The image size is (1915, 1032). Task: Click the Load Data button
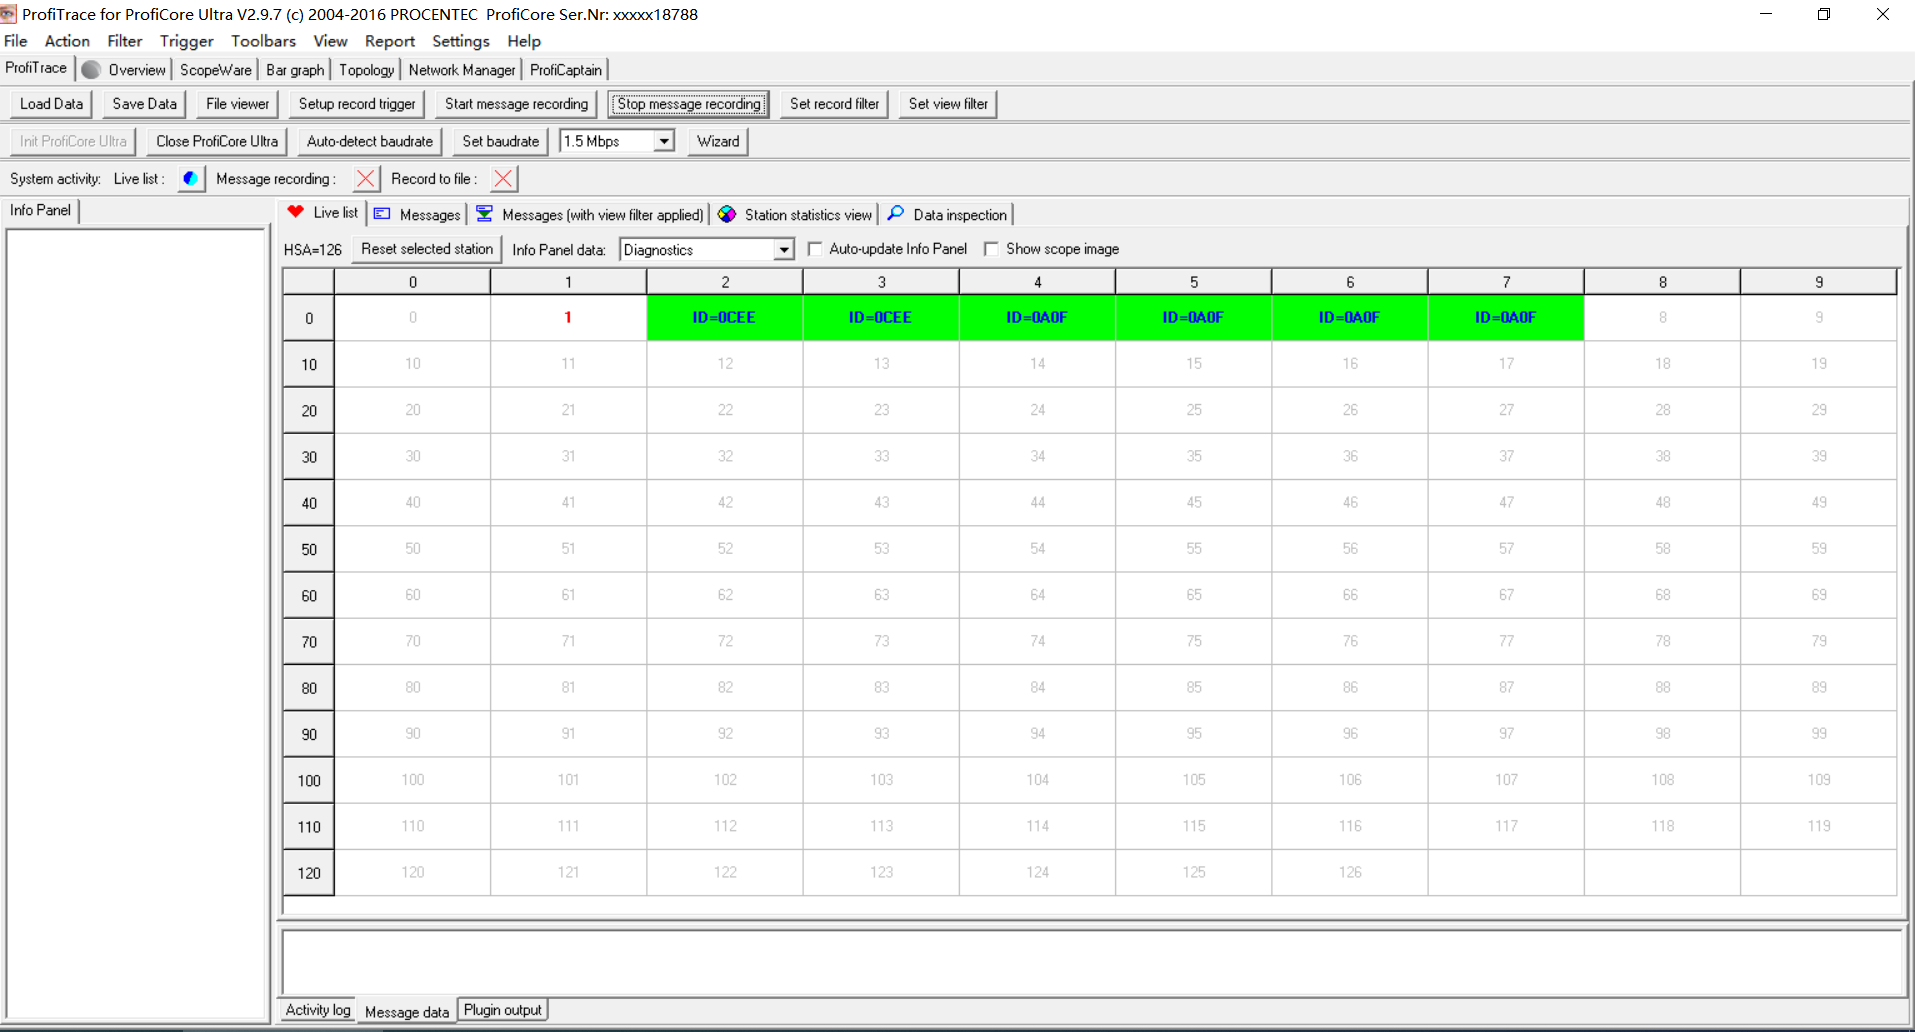(52, 104)
